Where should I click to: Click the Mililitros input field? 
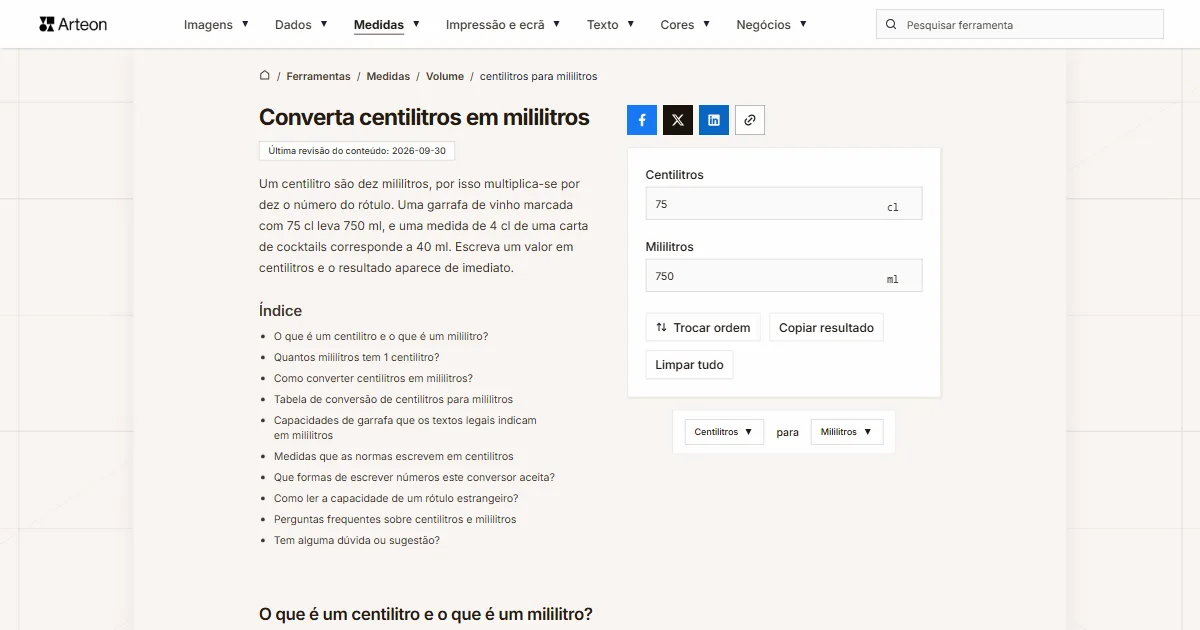pos(784,276)
